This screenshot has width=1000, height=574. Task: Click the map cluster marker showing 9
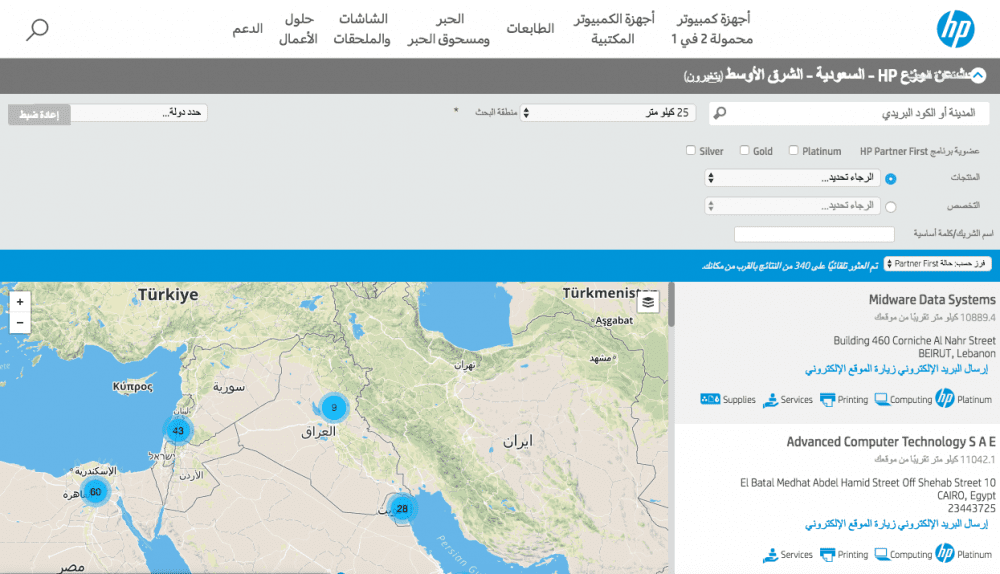[334, 408]
